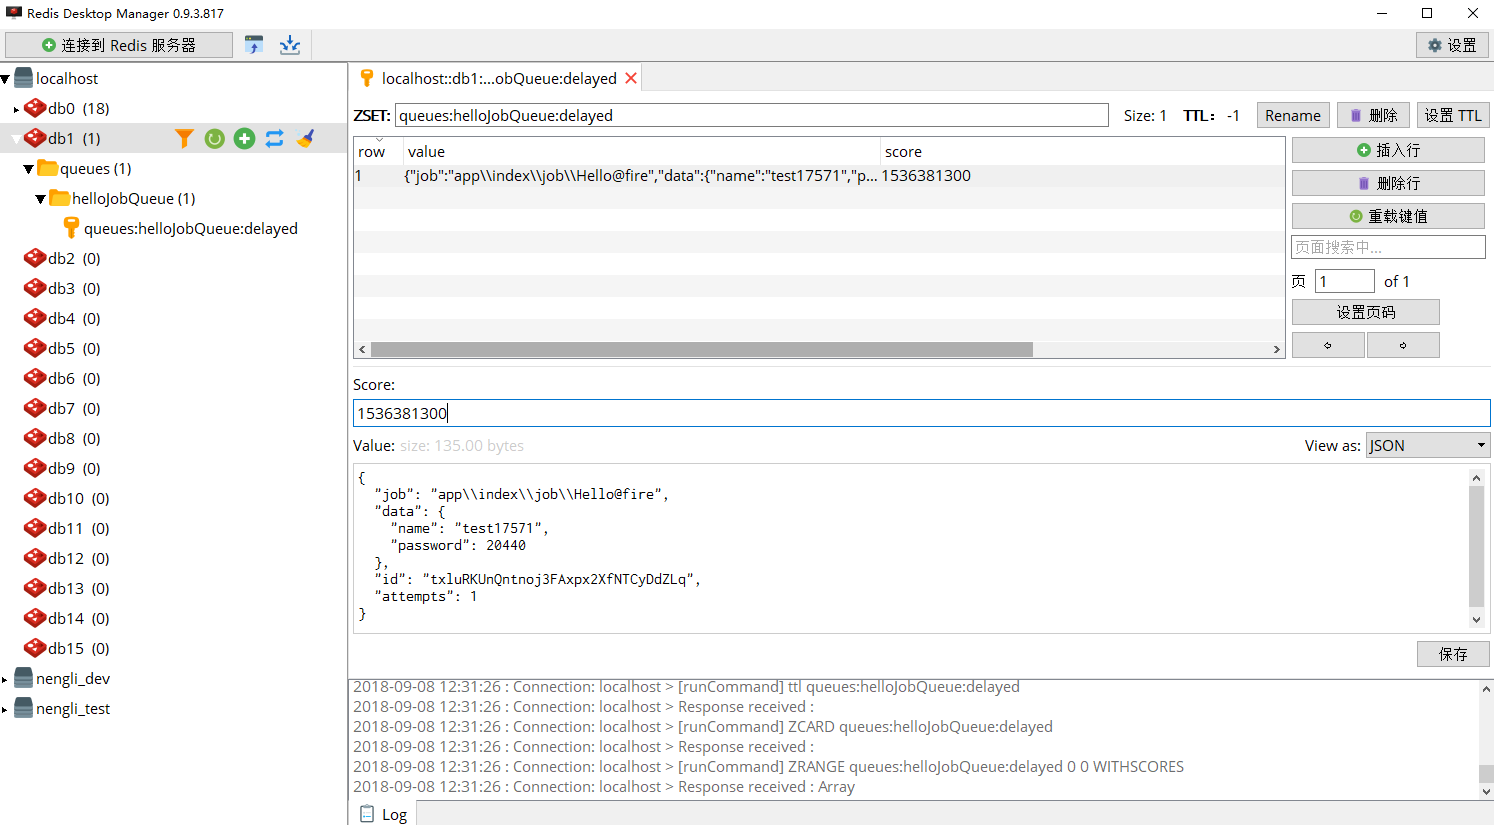Viewport: 1494px width, 825px height.
Task: Click the key icon beside queues:helloJobQueue:delayed
Action: point(71,228)
